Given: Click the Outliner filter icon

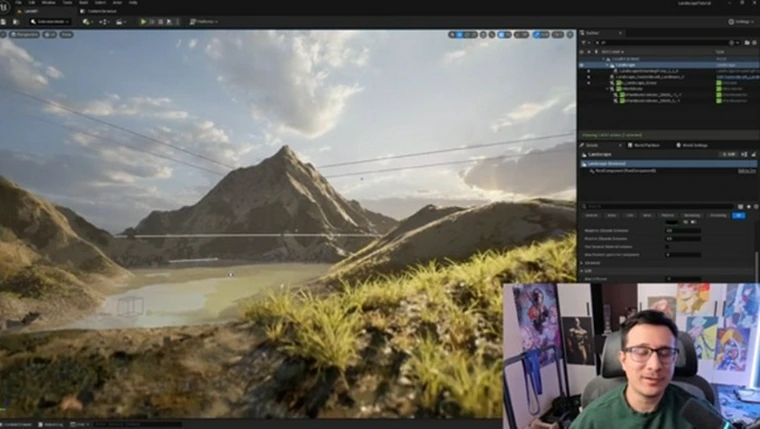Looking at the screenshot, I should (x=584, y=43).
